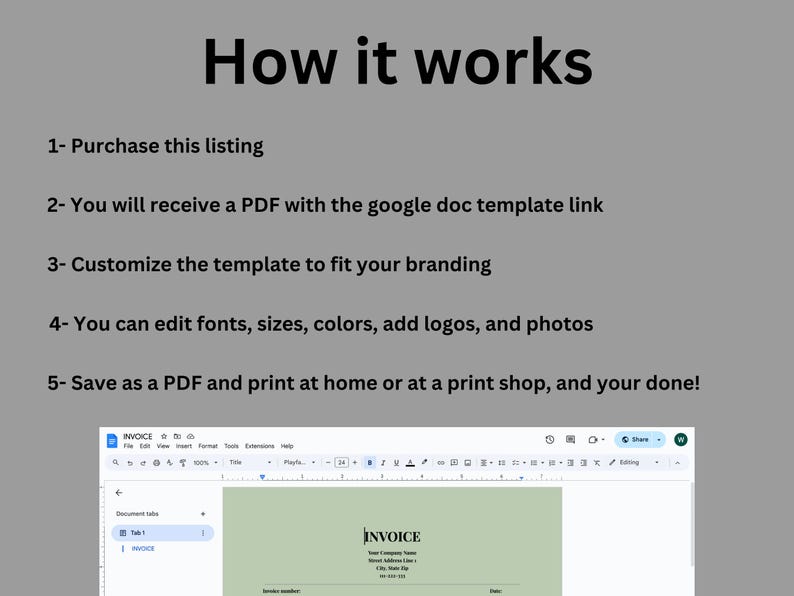This screenshot has width=794, height=596.
Task: Insert an image from the toolbar
Action: (x=468, y=463)
